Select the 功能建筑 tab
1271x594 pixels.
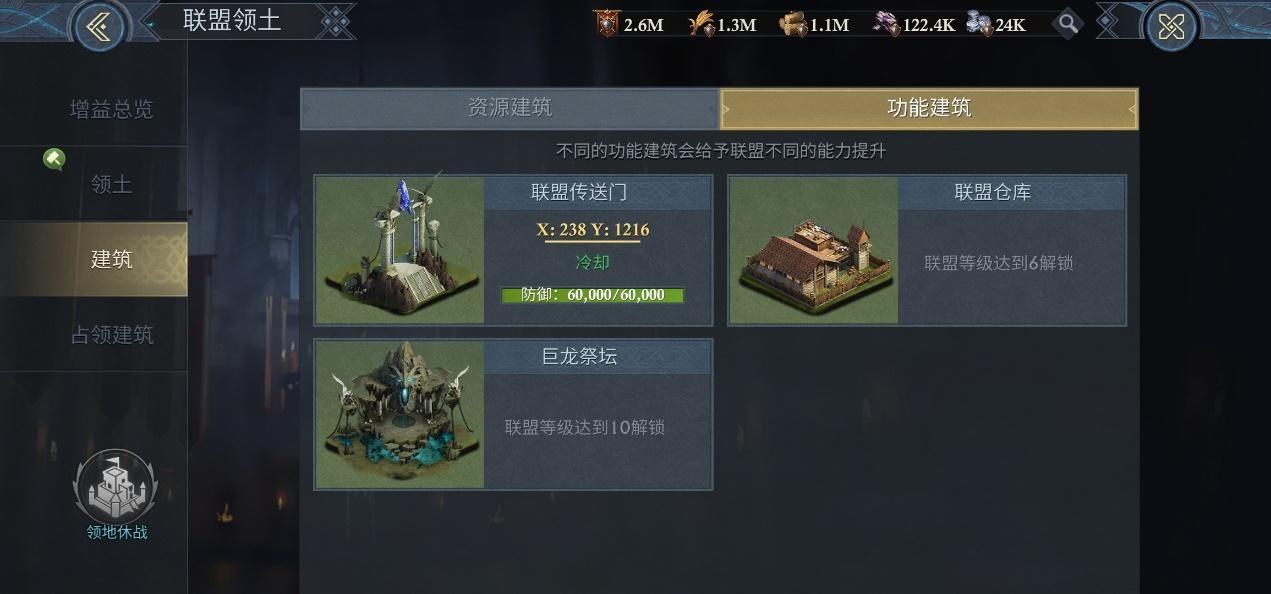(929, 108)
